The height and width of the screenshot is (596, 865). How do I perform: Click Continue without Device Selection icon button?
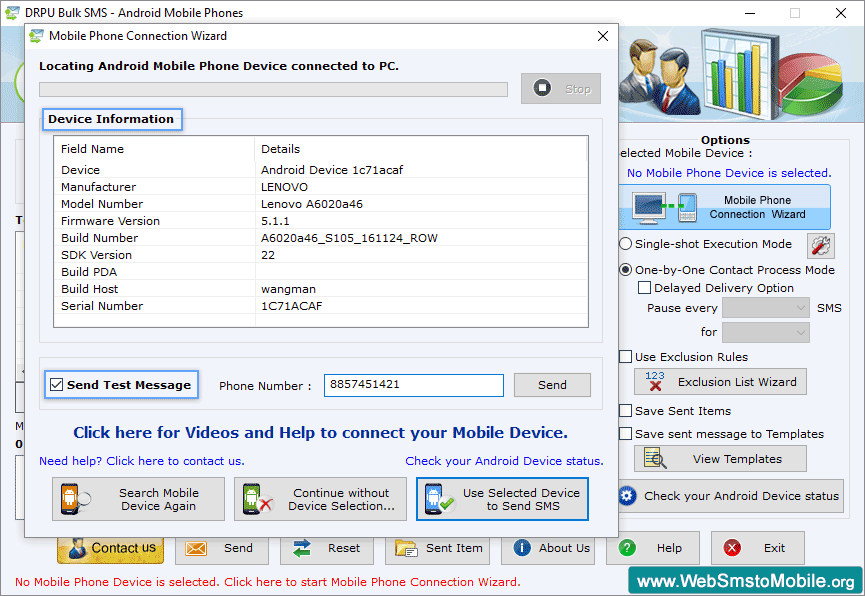(320, 499)
